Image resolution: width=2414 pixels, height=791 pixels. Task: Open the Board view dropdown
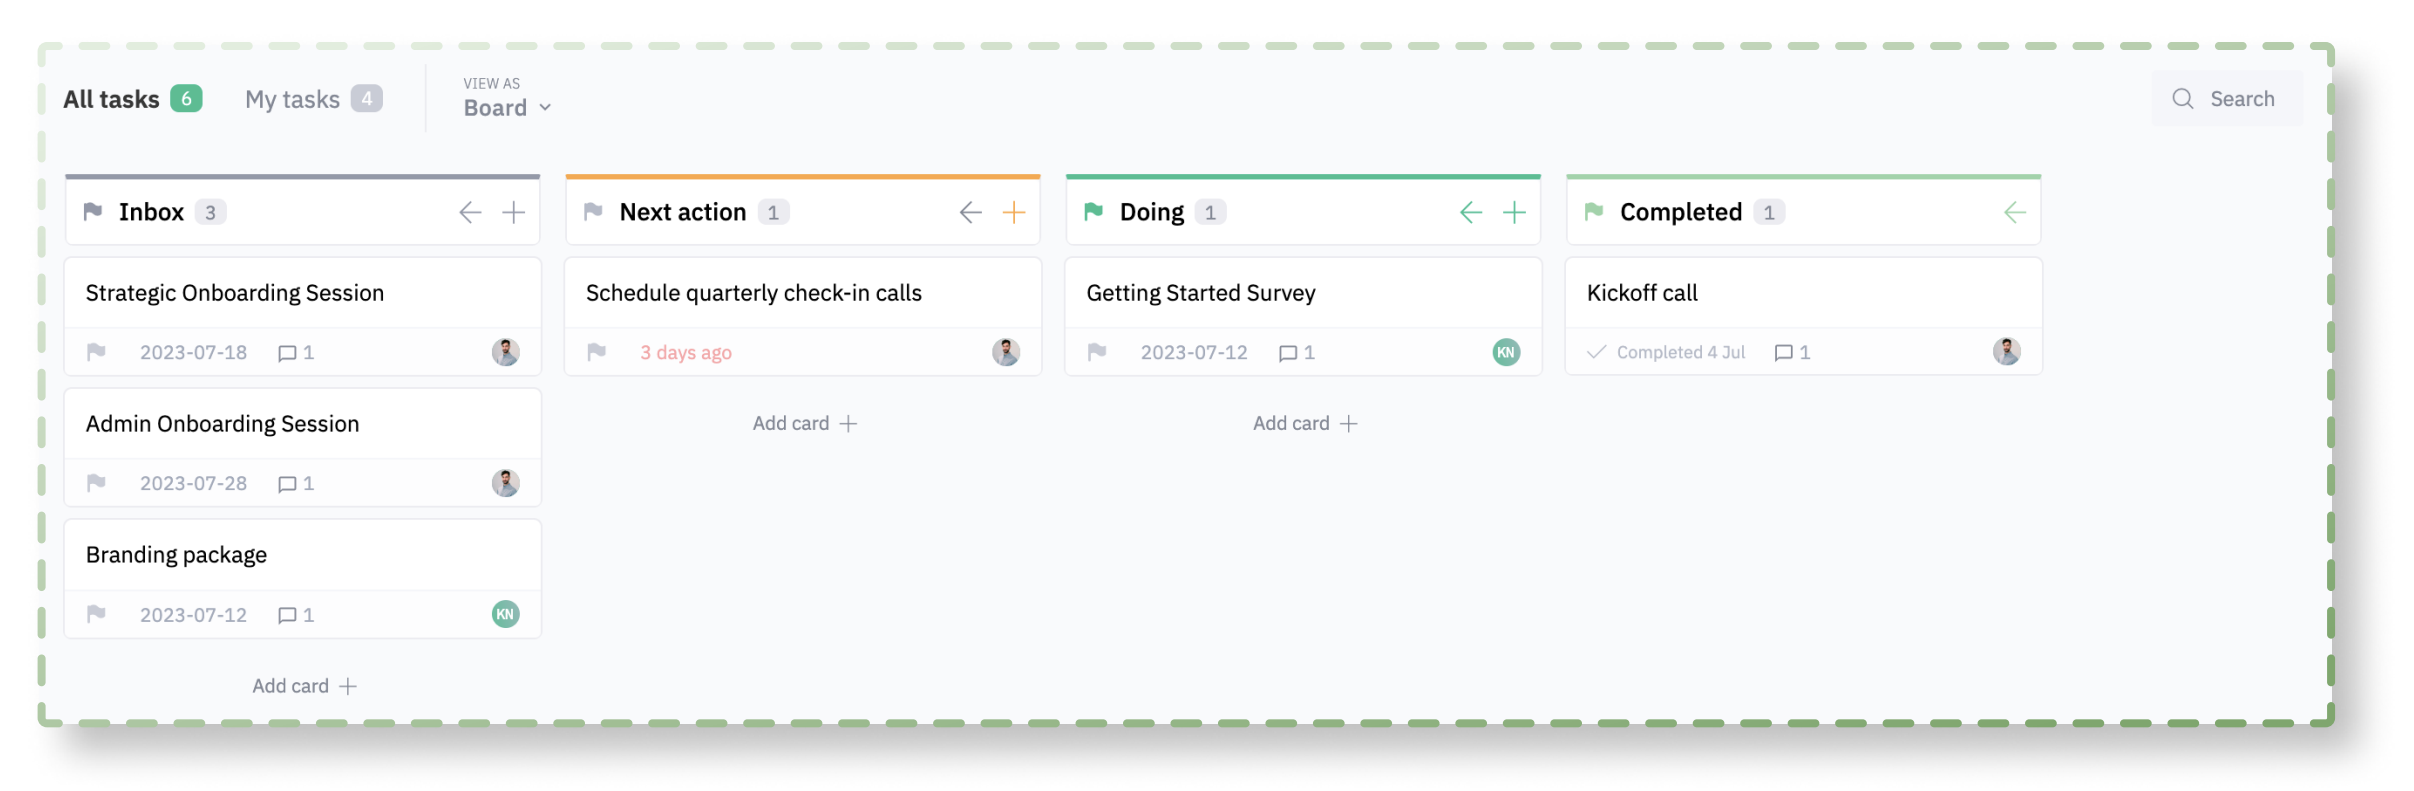tap(506, 107)
